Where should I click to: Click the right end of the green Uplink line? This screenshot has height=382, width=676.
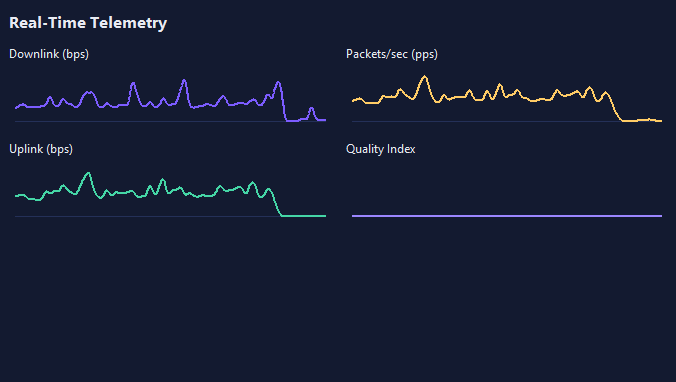click(x=325, y=216)
